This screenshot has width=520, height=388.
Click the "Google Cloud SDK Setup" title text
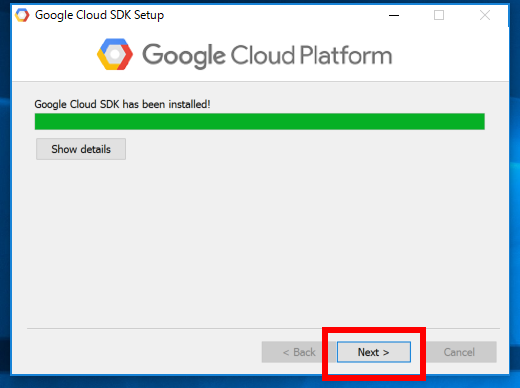[99, 15]
